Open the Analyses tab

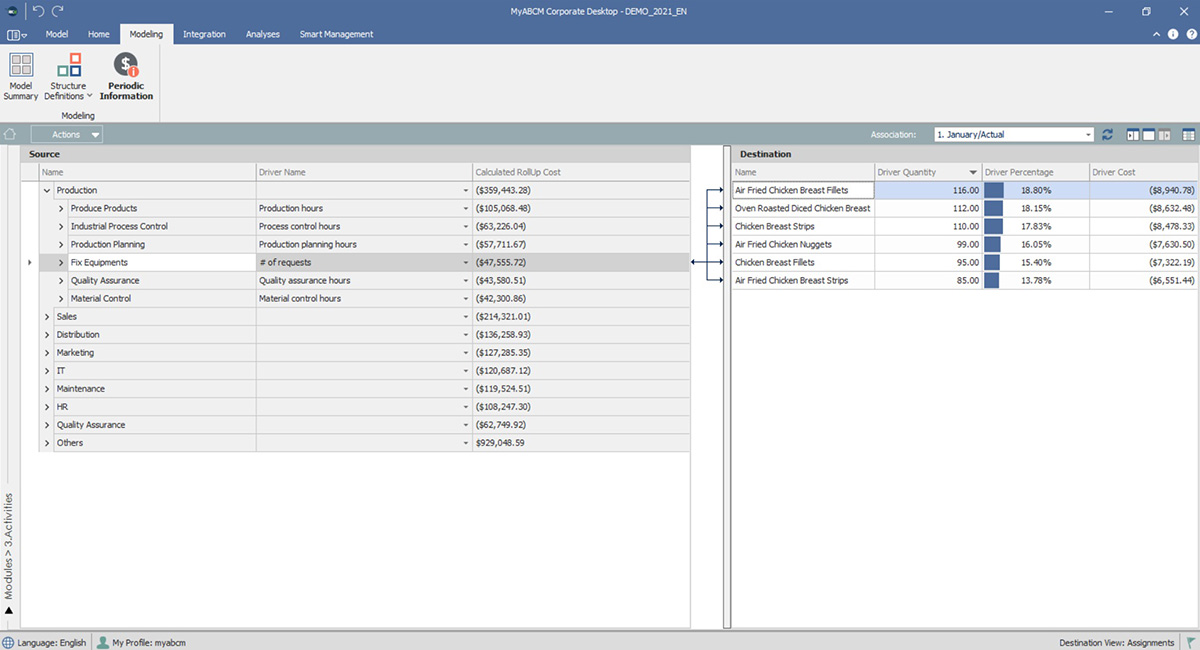point(263,34)
